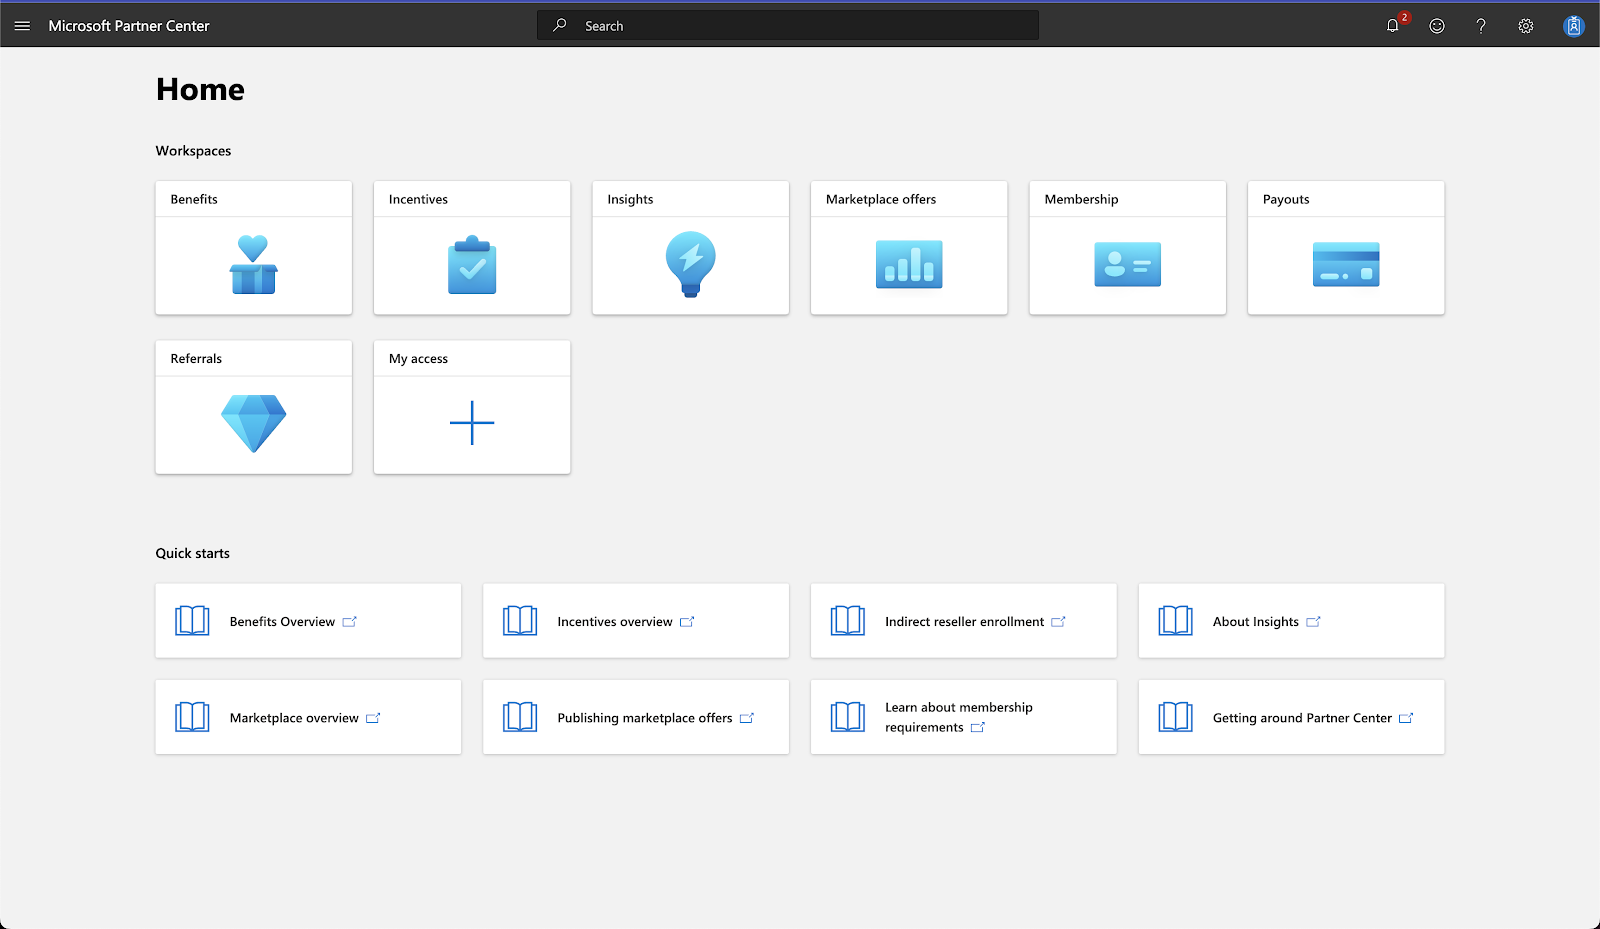
Task: Open Benefits Overview quick start link
Action: point(283,622)
